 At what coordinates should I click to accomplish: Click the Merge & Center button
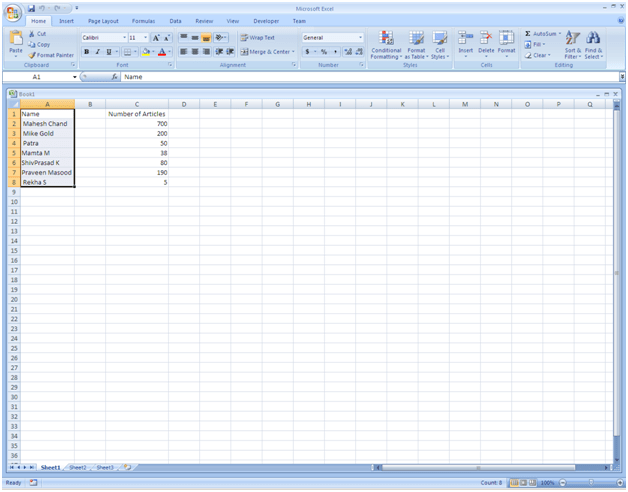pos(266,52)
